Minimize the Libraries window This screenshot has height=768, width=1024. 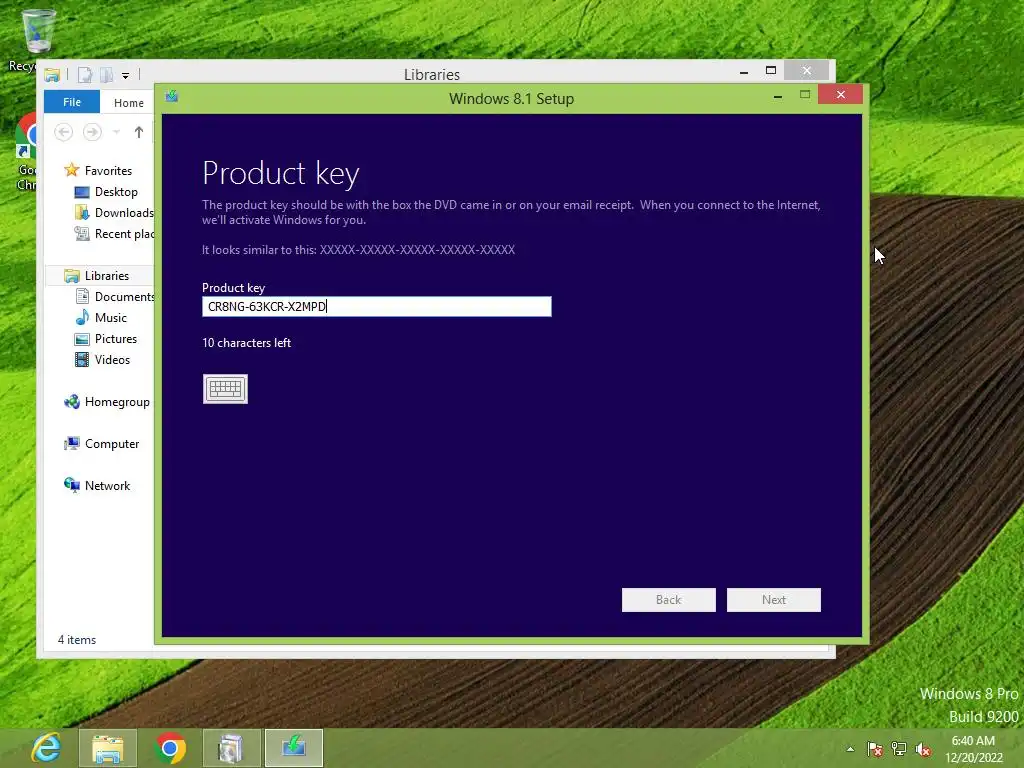(744, 71)
